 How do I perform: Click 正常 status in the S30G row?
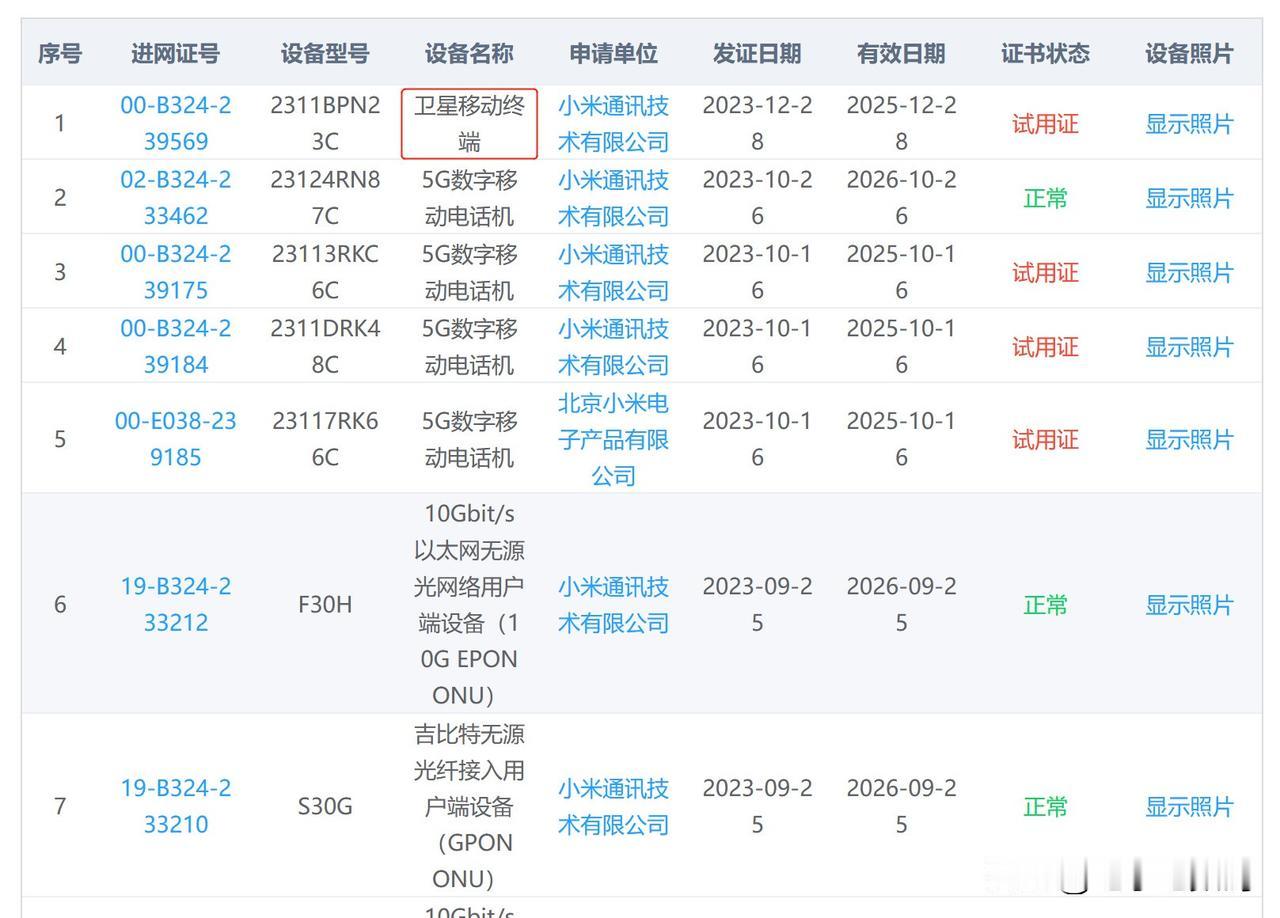pos(1045,807)
